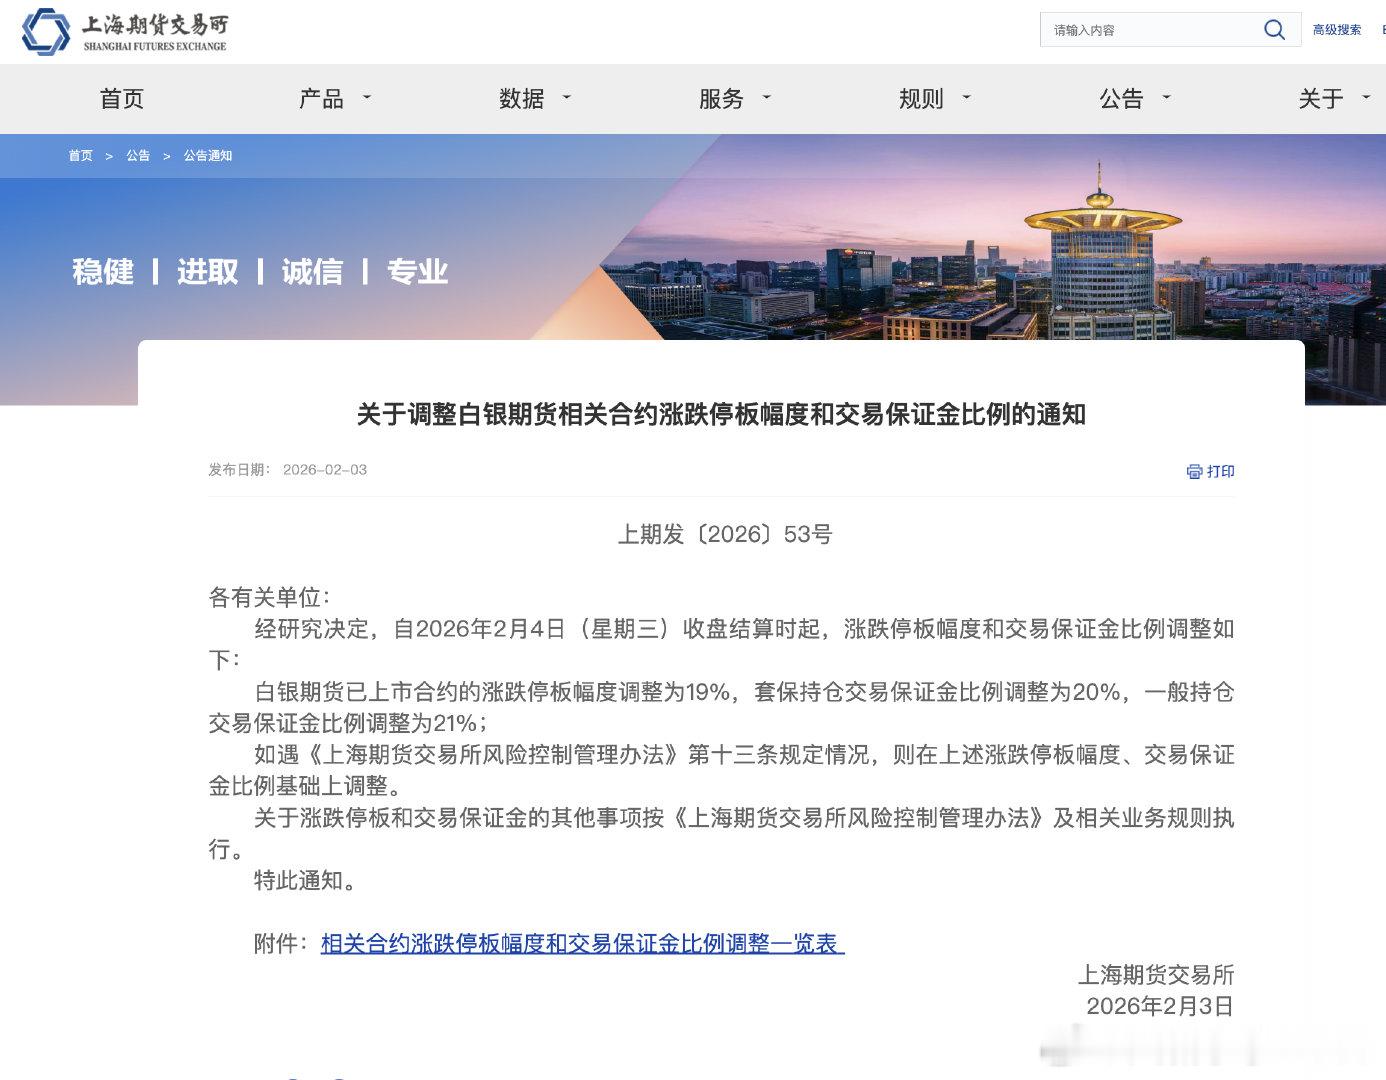Select the 数据 menu item

(520, 99)
